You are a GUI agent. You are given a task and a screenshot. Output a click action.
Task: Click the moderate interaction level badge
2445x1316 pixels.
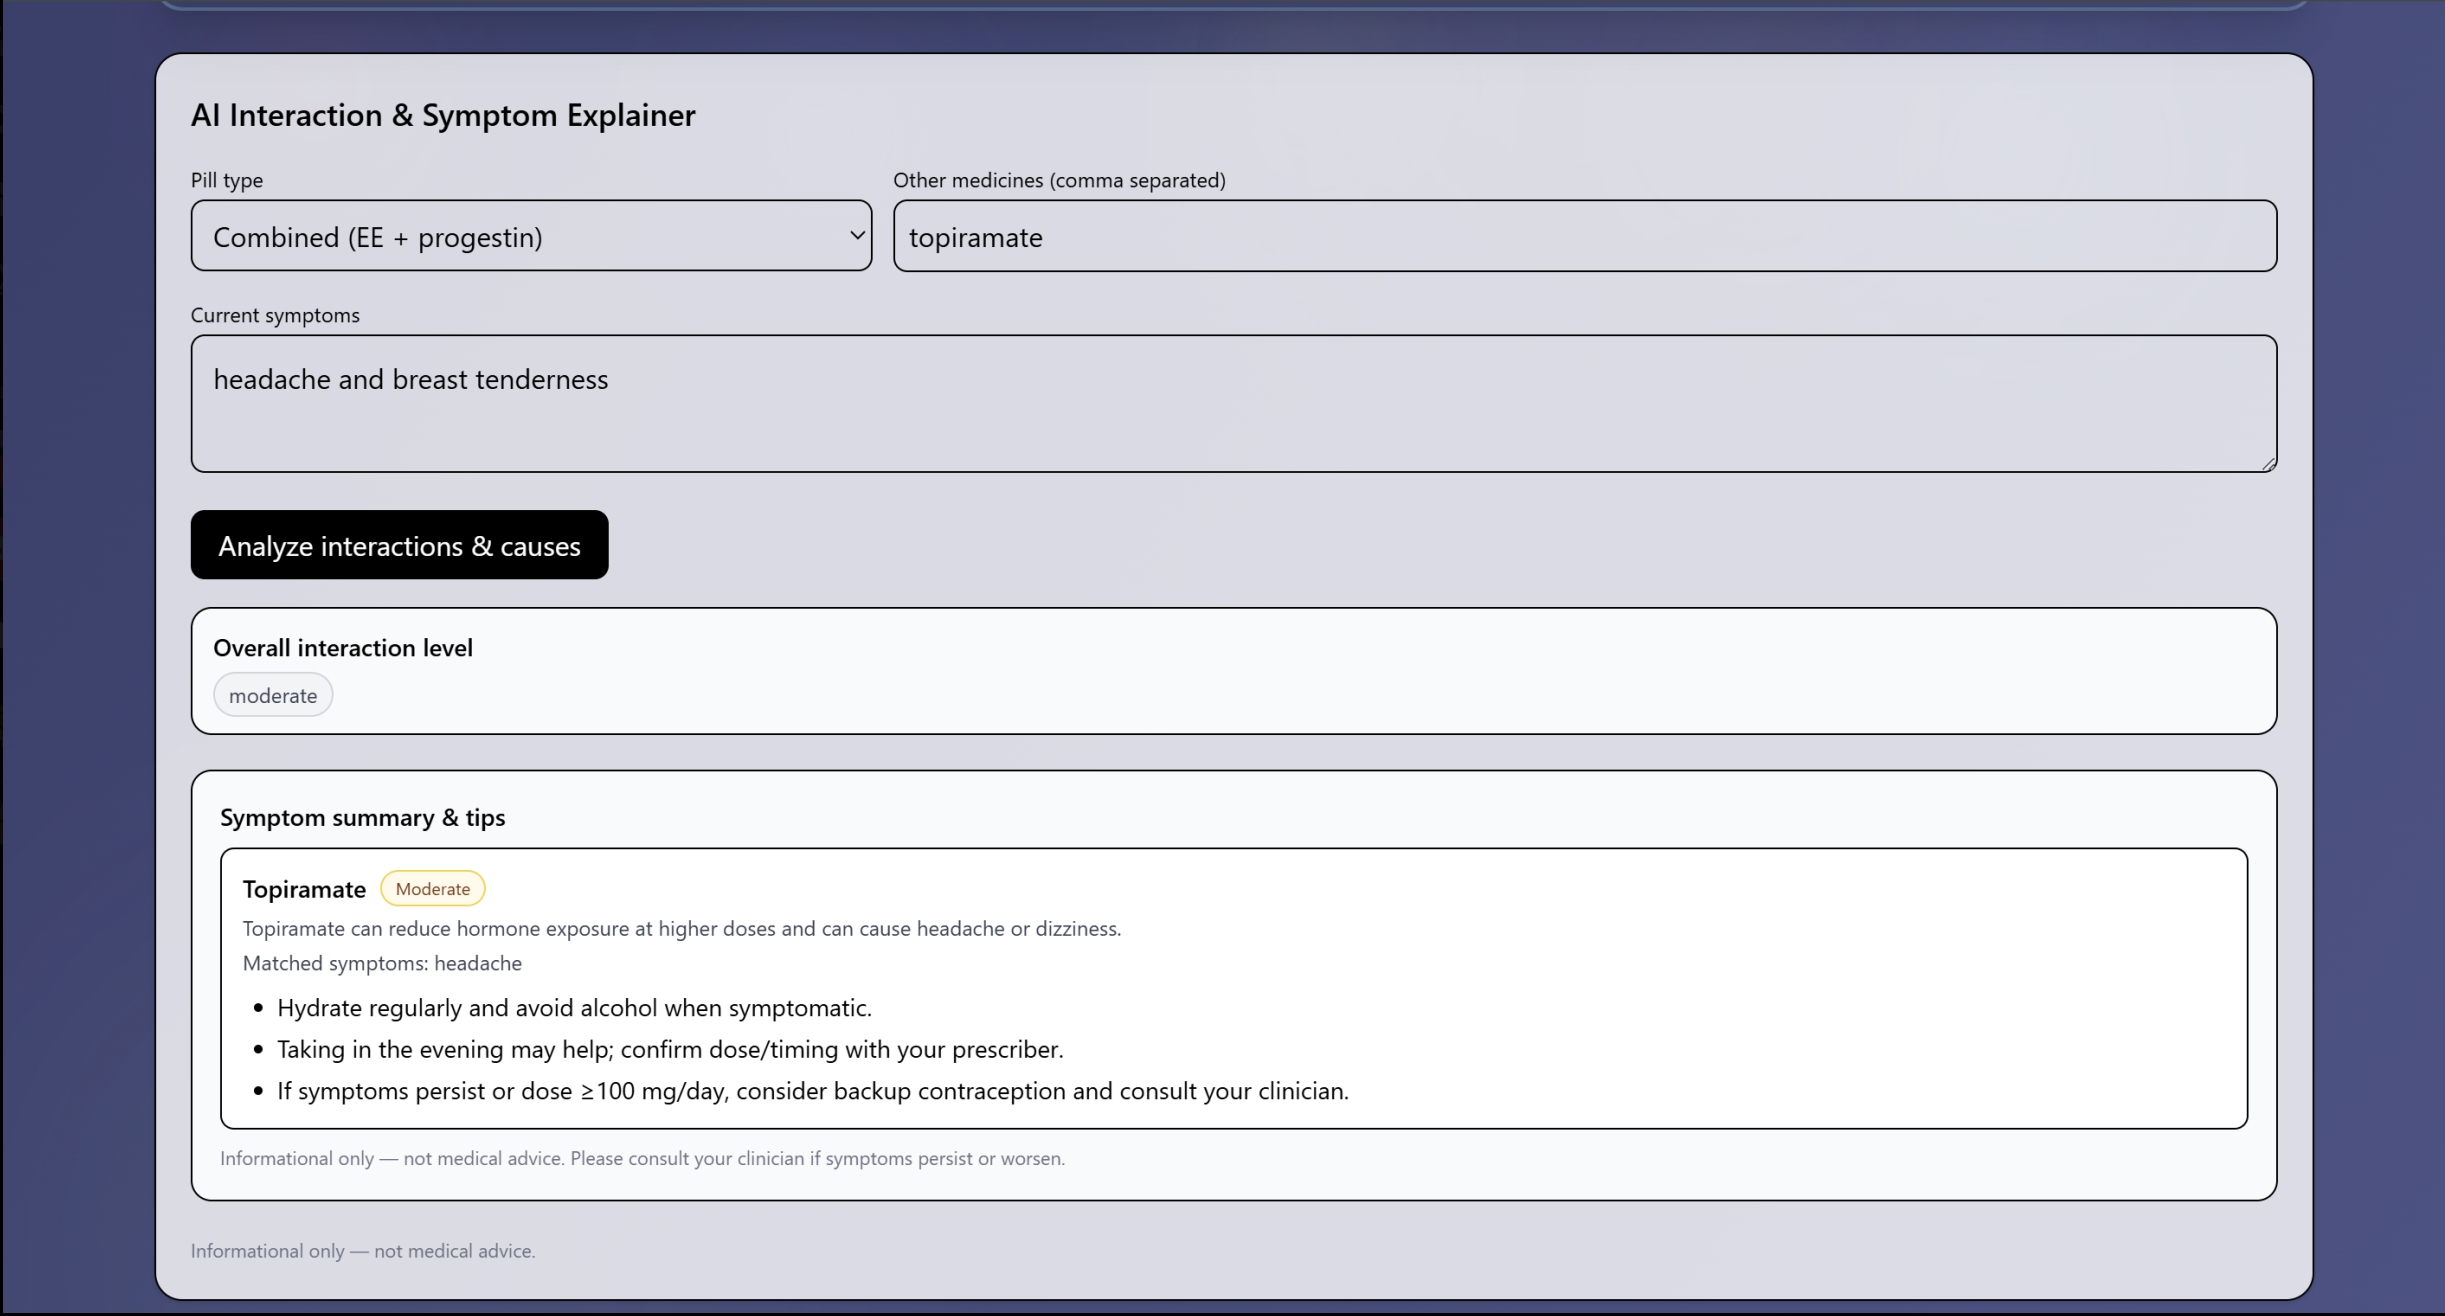(x=273, y=696)
